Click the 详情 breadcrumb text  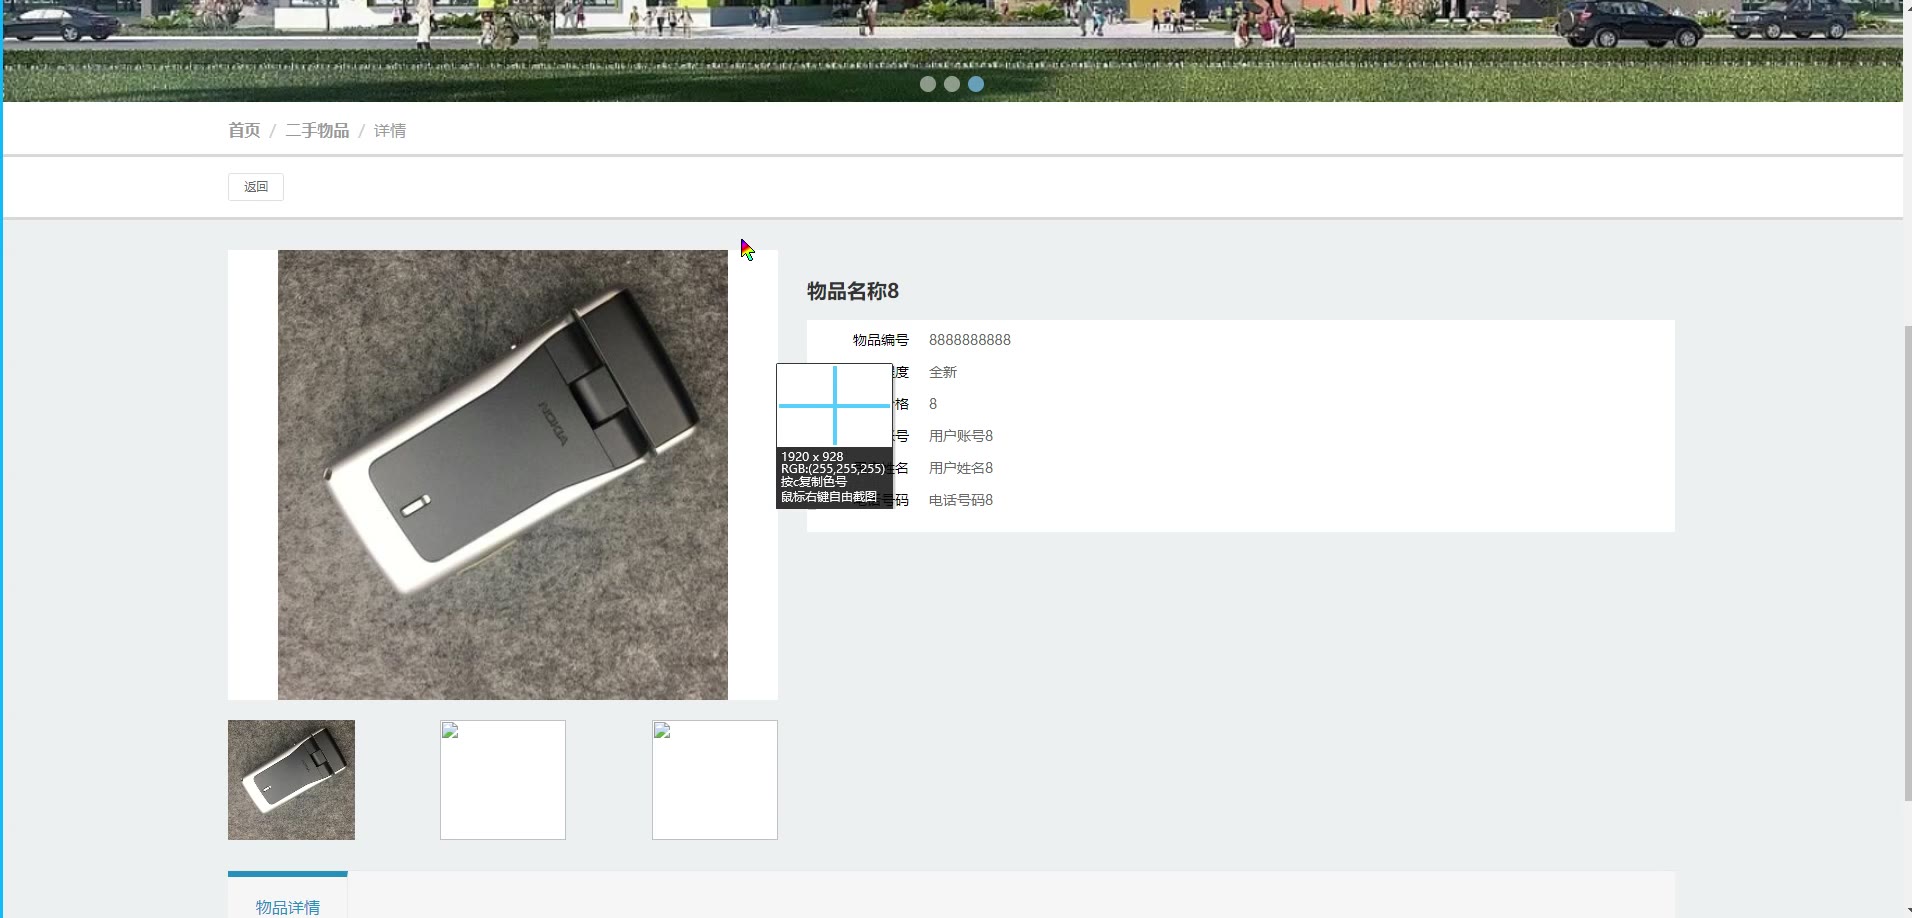[x=390, y=131]
